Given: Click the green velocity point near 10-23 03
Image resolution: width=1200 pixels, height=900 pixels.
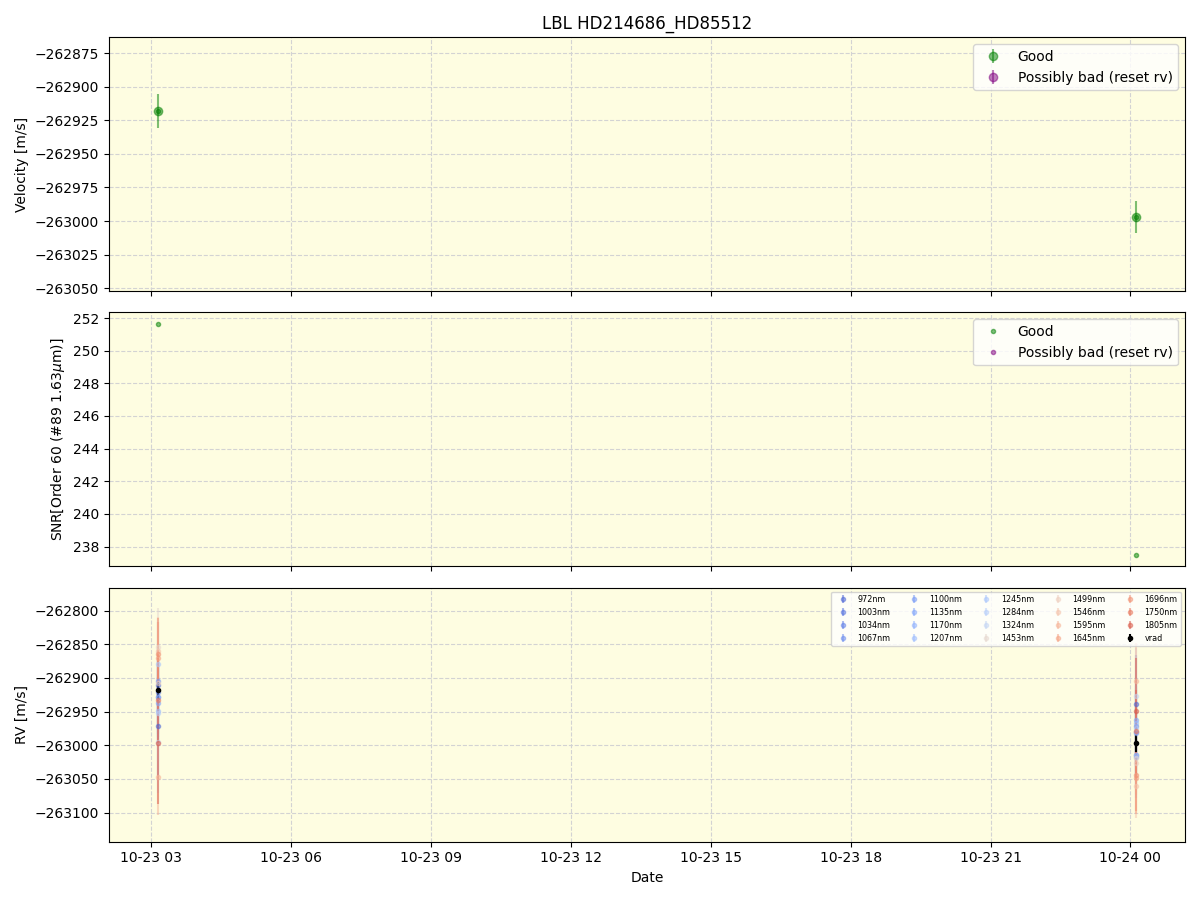Looking at the screenshot, I should (x=158, y=111).
